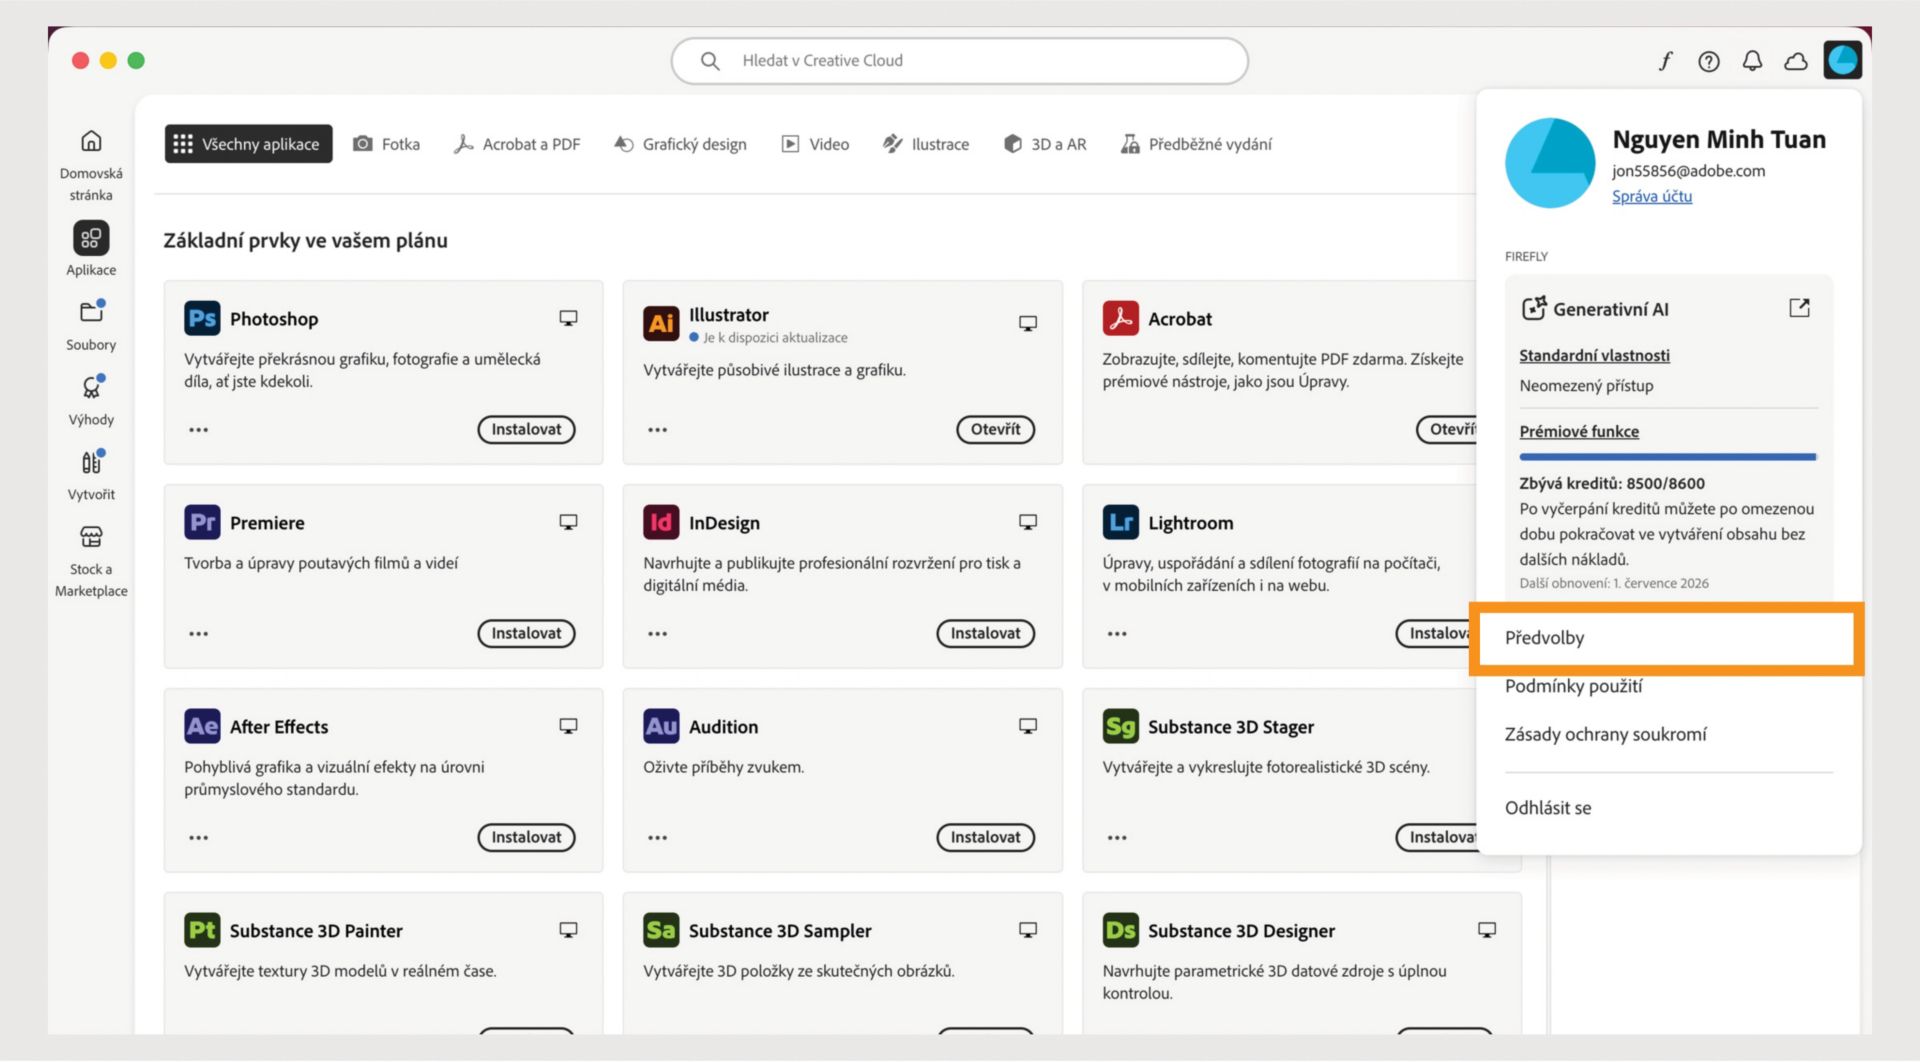Click the InDesign app icon
This screenshot has width=1920, height=1062.
[661, 522]
